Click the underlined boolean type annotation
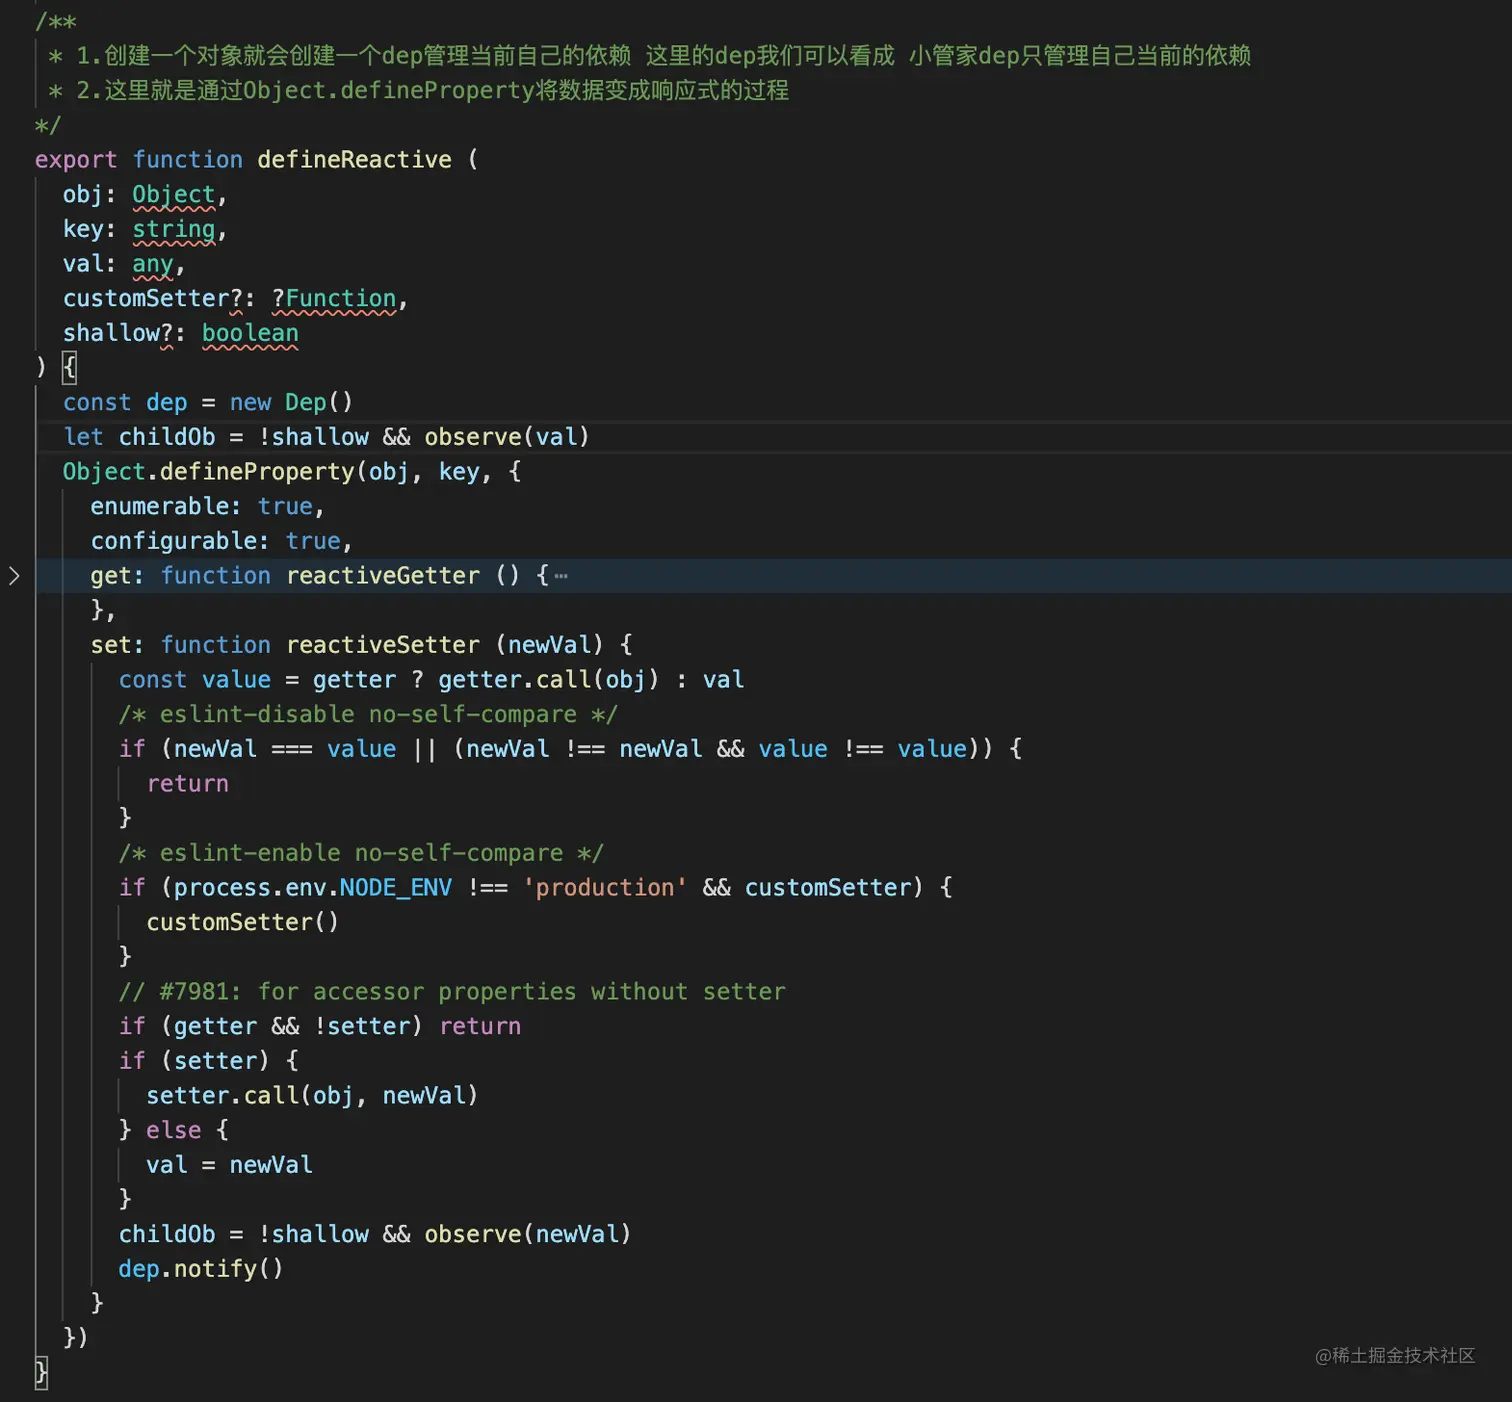The width and height of the screenshot is (1512, 1402). tap(250, 333)
